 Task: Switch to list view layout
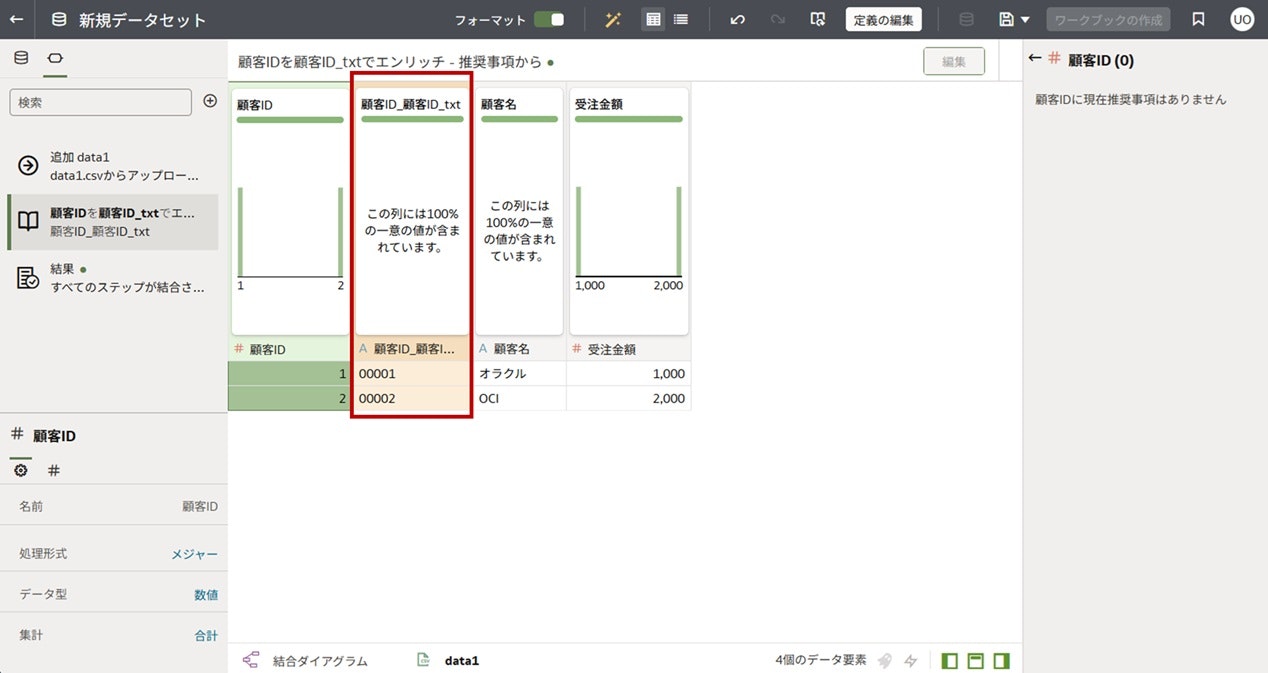point(681,19)
